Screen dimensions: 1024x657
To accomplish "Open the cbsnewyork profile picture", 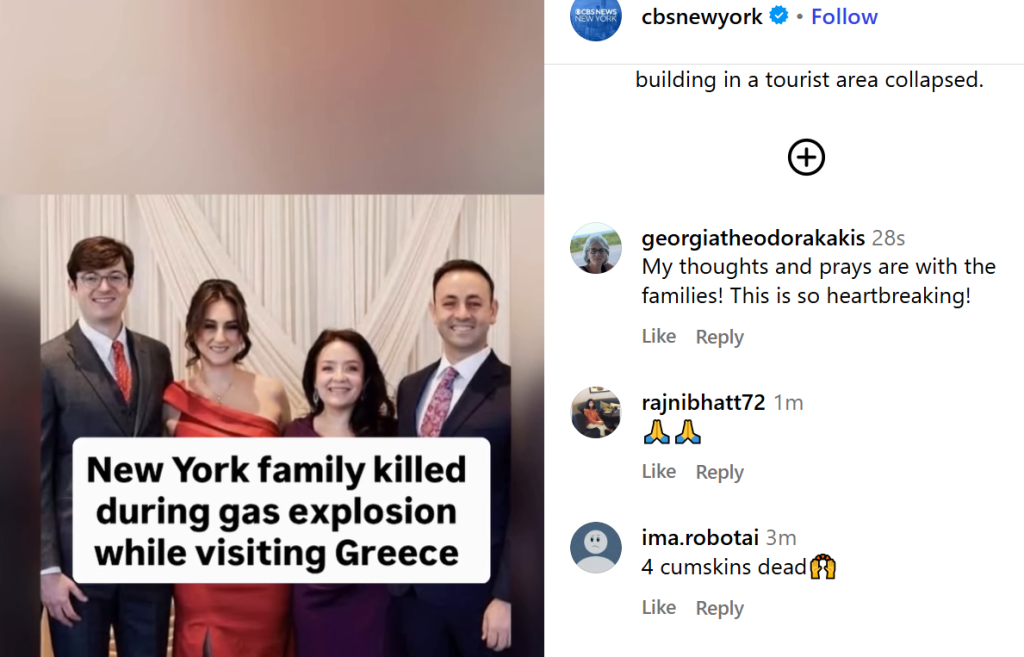I will click(x=596, y=17).
